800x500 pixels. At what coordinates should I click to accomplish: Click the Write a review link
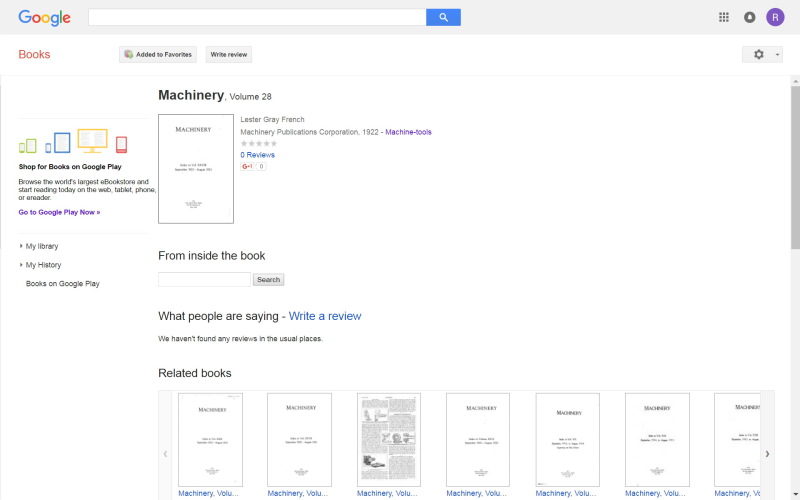[x=325, y=316]
